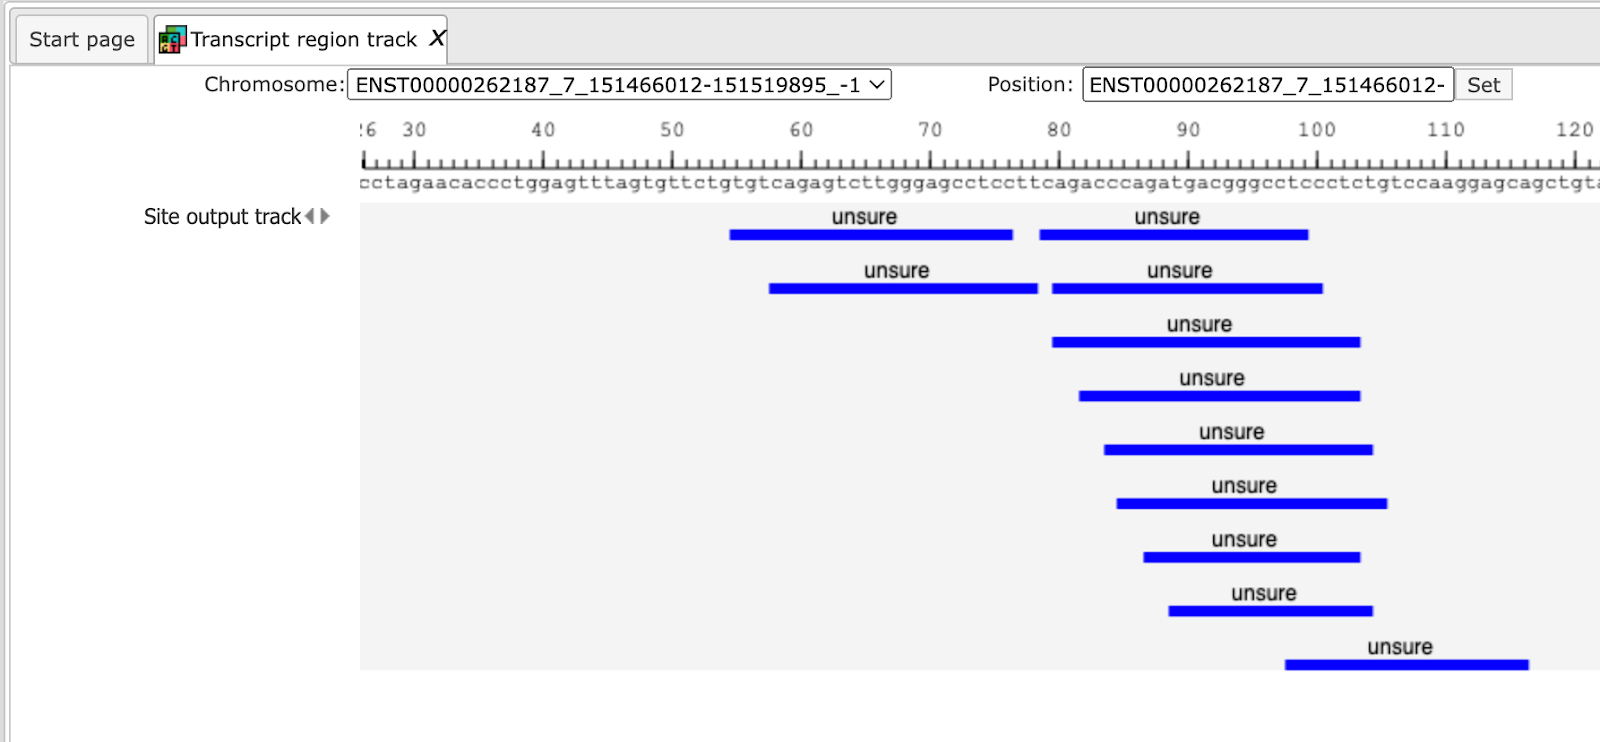The image size is (1600, 742).
Task: Select the shortest unsure bar in second-to-last row
Action: click(x=1270, y=611)
